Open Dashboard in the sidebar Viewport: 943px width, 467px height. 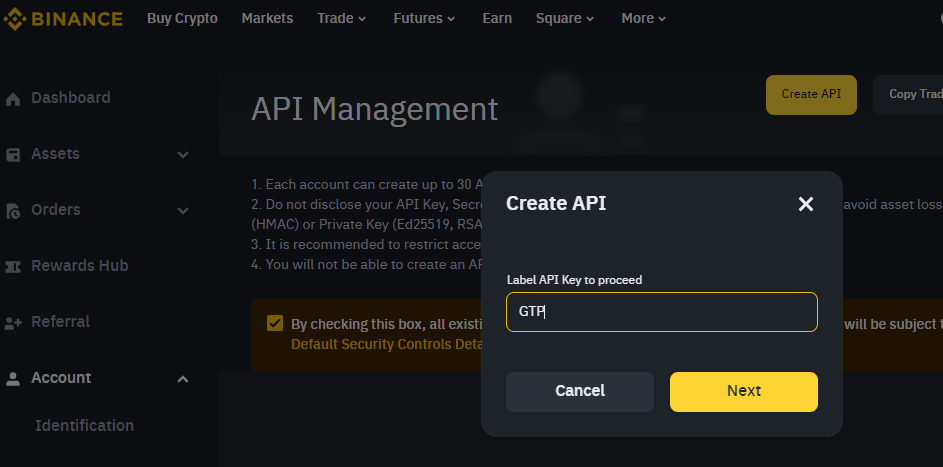(70, 98)
